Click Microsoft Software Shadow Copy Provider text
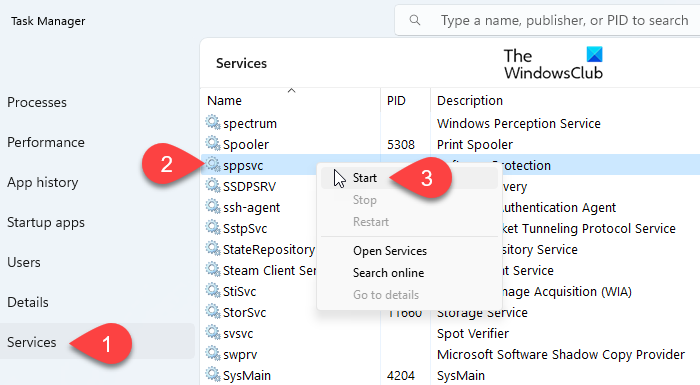The width and height of the screenshot is (700, 385). (x=561, y=355)
